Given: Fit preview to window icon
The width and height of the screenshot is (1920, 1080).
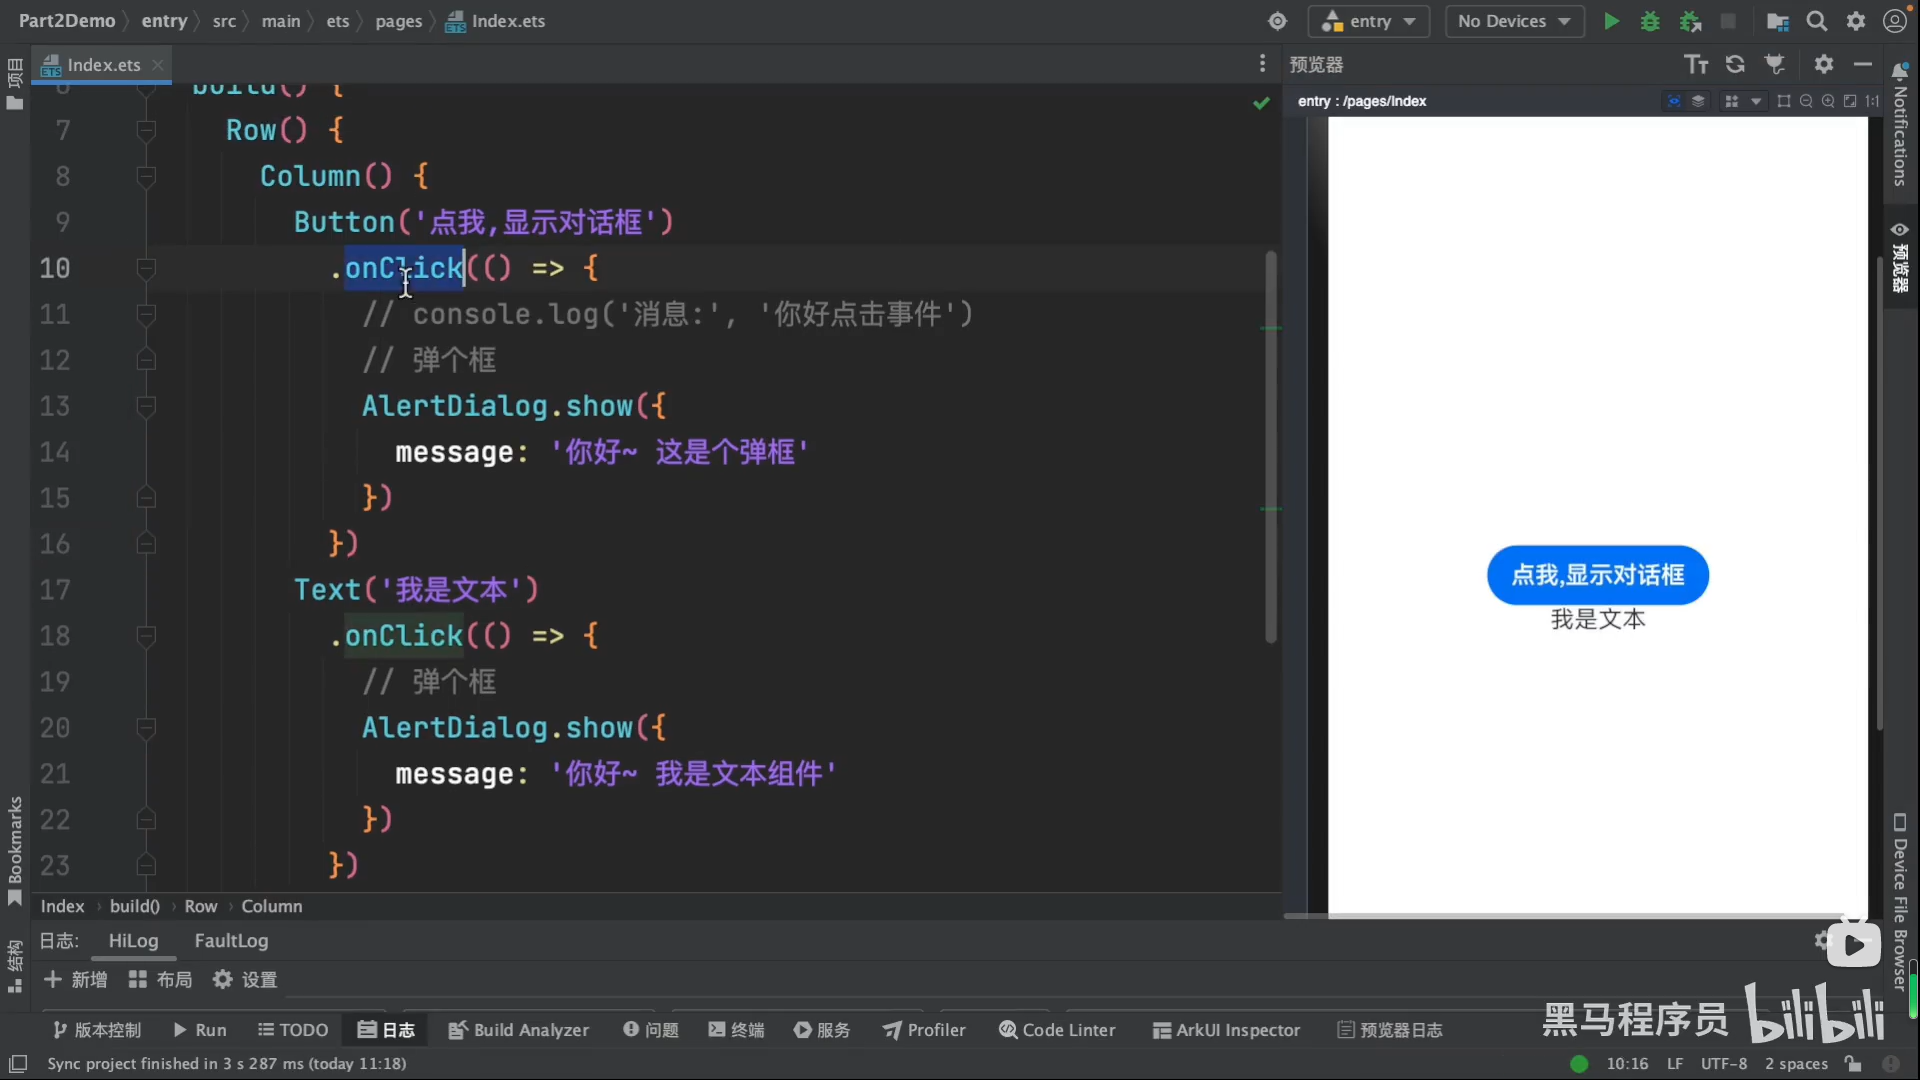Looking at the screenshot, I should [1850, 101].
